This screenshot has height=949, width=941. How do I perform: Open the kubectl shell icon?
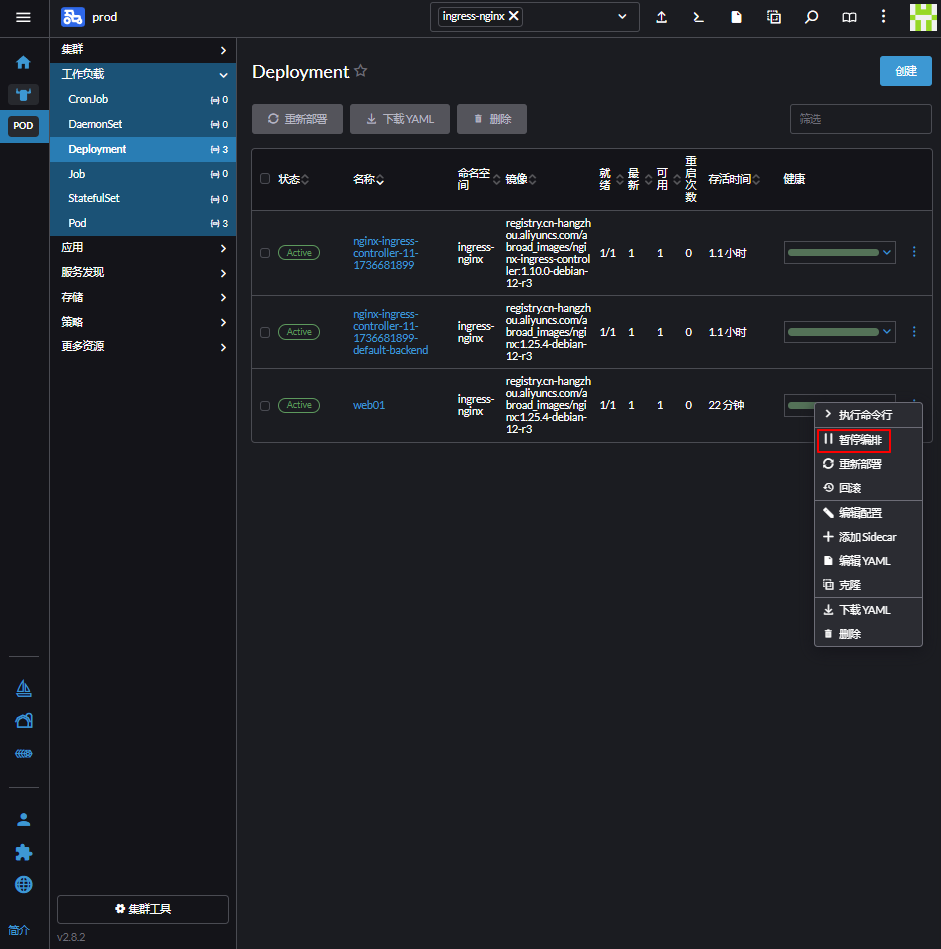coord(698,17)
